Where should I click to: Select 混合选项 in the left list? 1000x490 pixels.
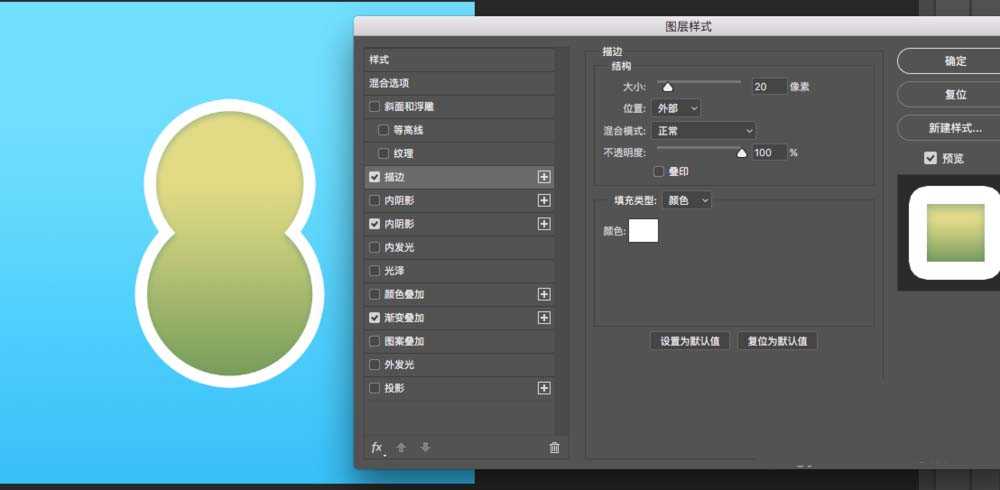coord(459,83)
